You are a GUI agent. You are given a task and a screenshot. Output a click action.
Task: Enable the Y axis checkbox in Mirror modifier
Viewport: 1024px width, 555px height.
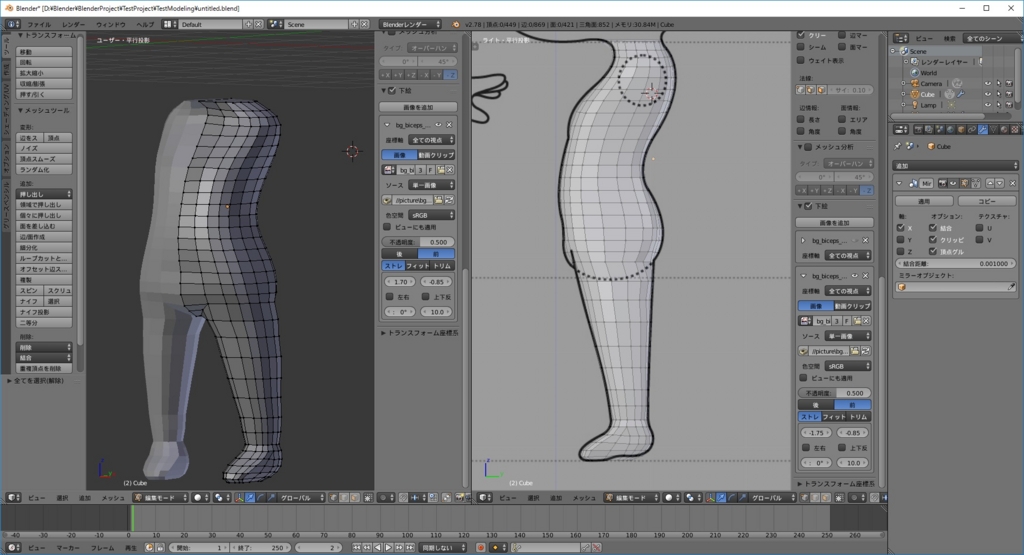click(x=901, y=240)
